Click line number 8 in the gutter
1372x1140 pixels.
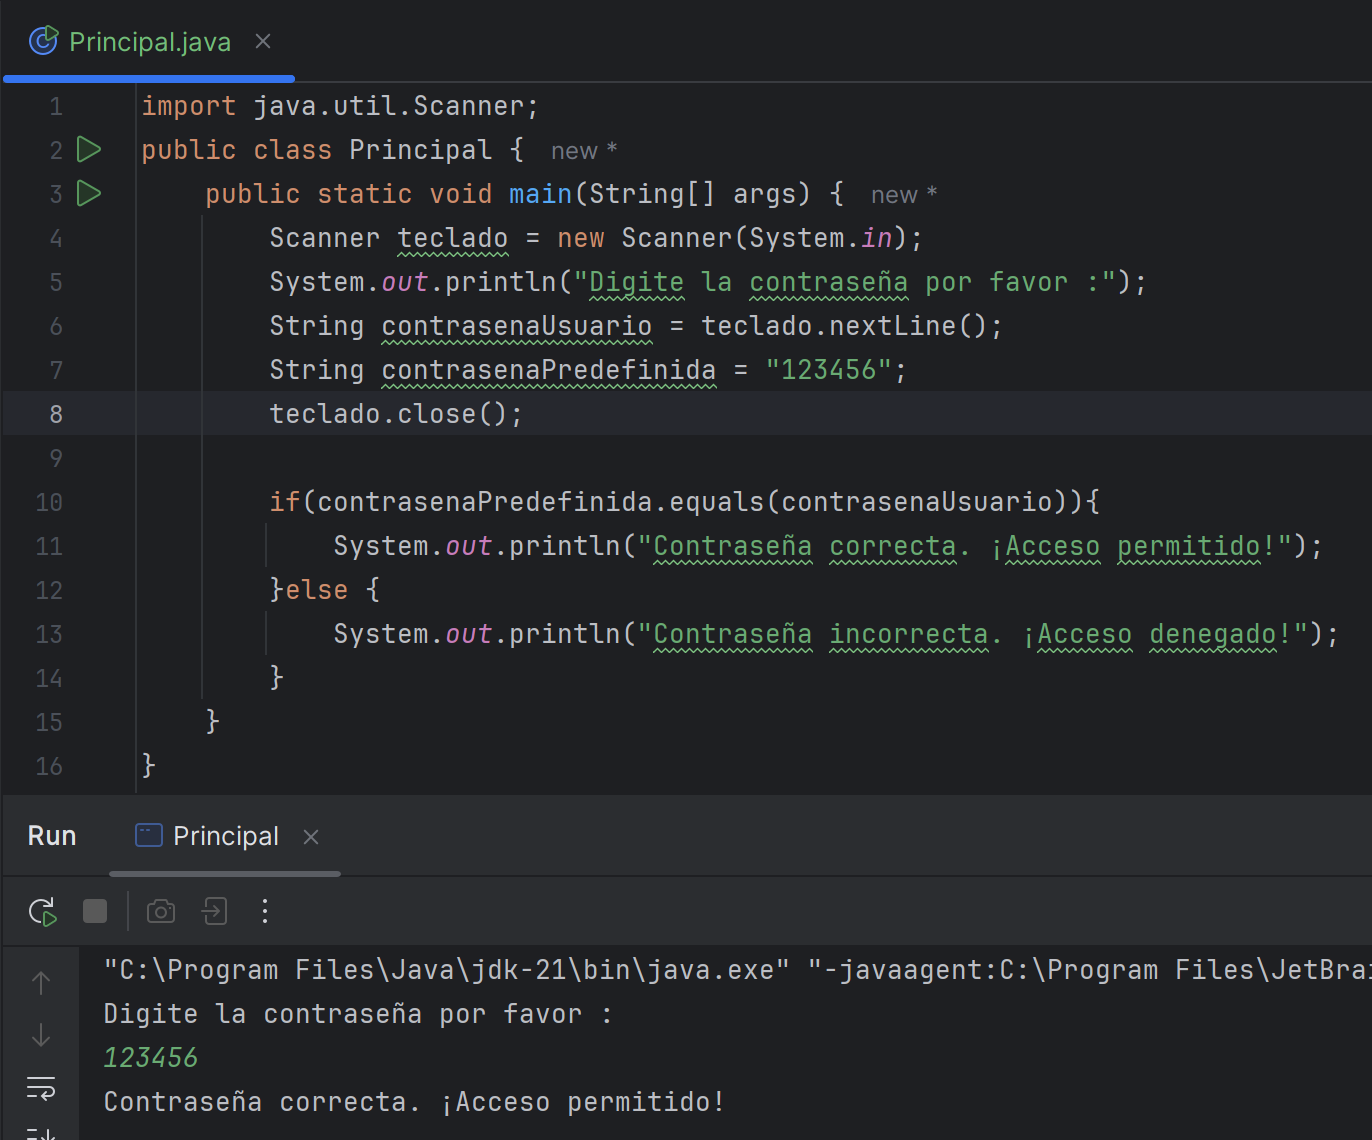coord(56,414)
